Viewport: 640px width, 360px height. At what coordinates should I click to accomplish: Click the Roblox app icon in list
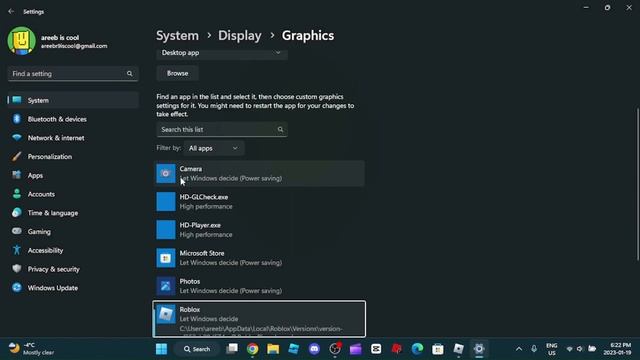pyautogui.click(x=166, y=314)
